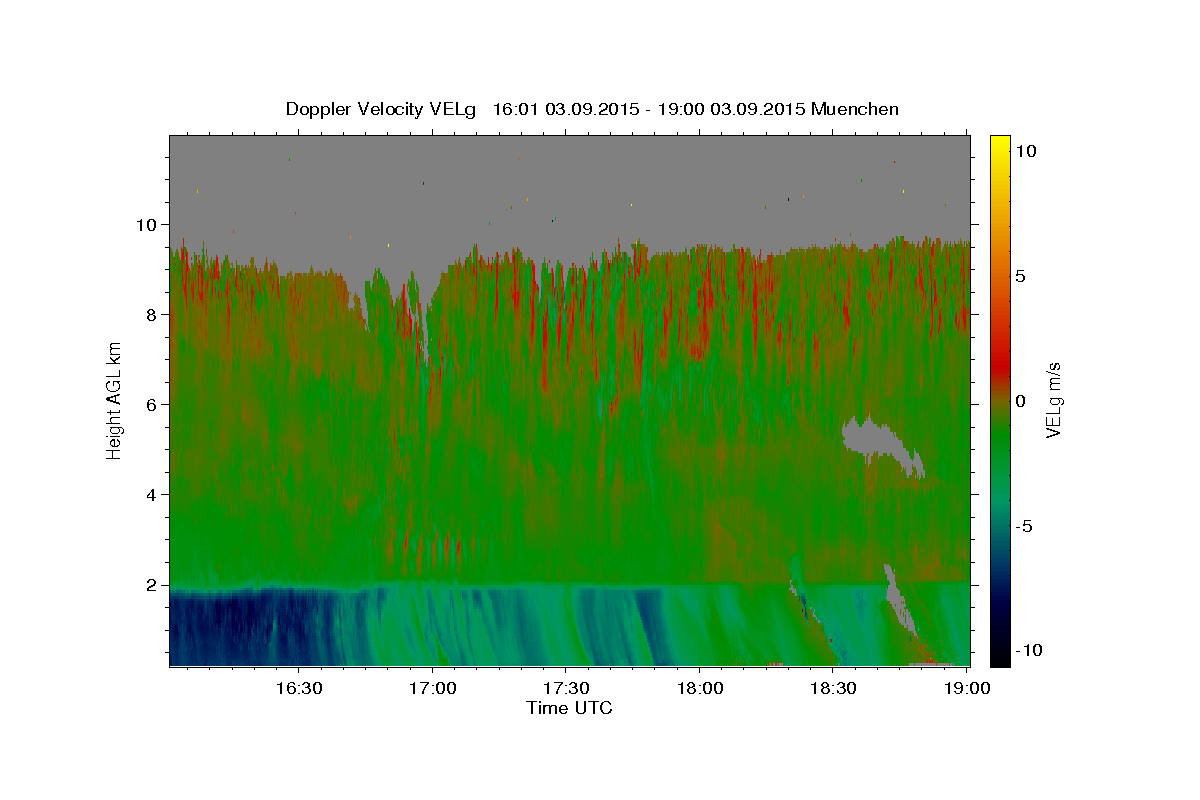
Task: Click the colorbar value '-5'
Action: [x=1025, y=526]
